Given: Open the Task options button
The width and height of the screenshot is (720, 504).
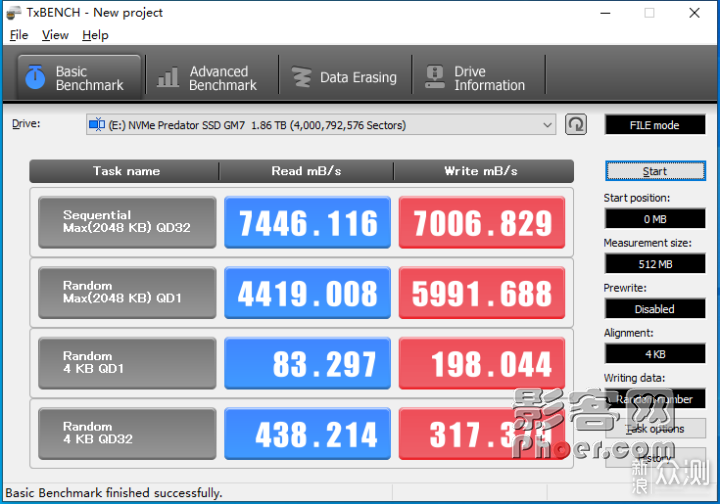Looking at the screenshot, I should coord(655,429).
